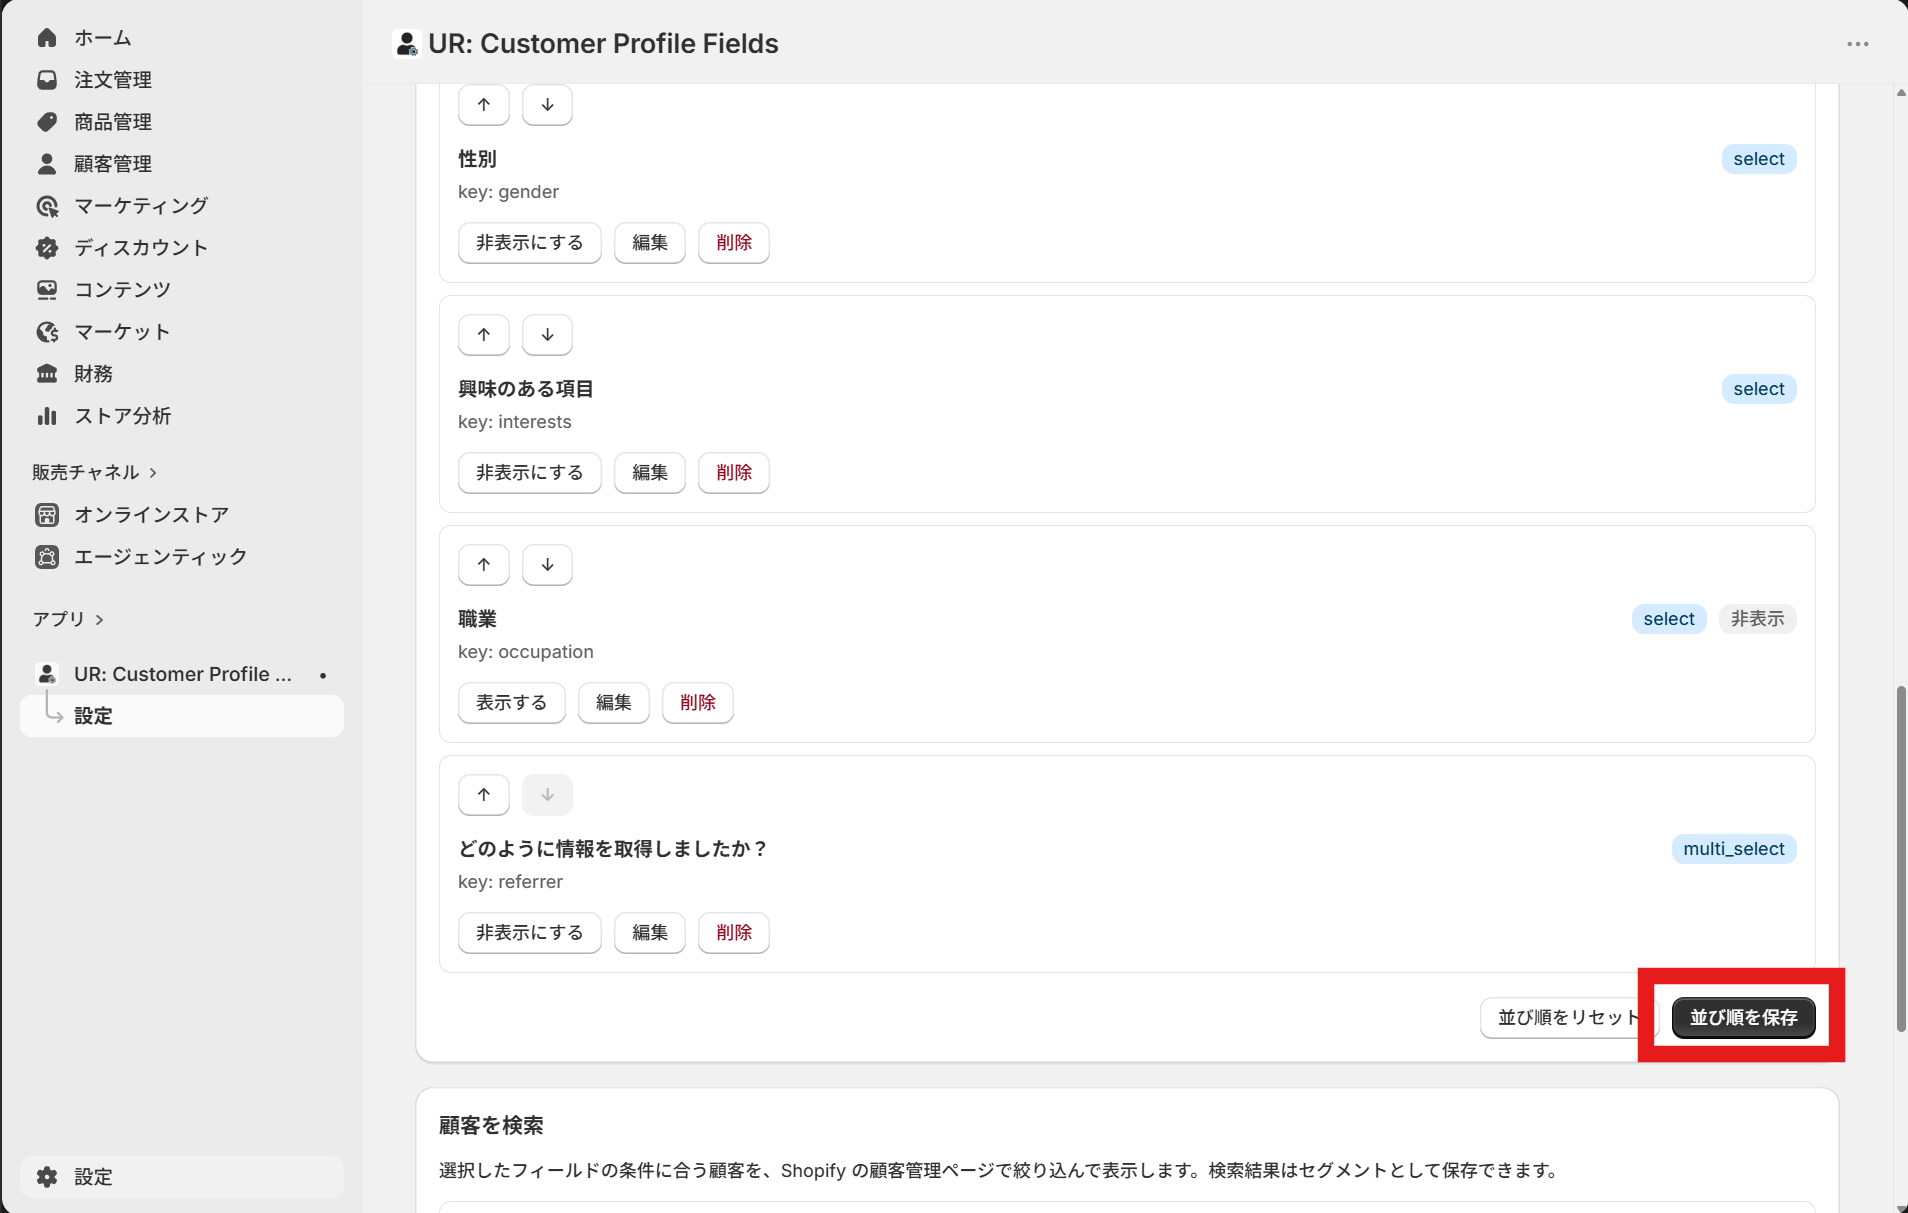Click the key: interests text

(x=515, y=422)
